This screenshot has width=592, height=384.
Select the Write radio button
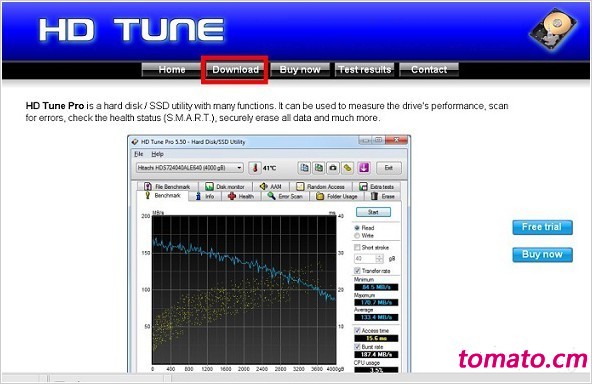click(357, 236)
